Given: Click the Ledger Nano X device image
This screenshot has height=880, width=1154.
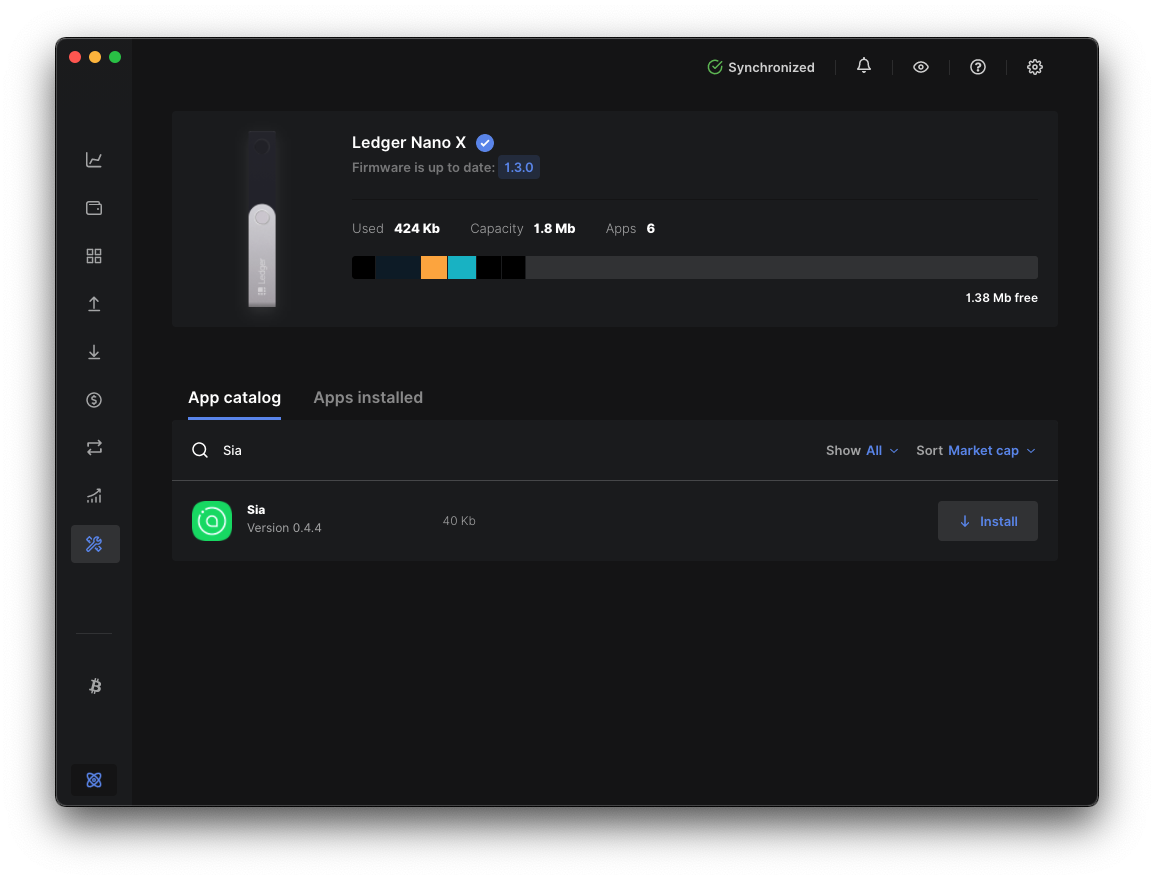Looking at the screenshot, I should [x=262, y=219].
